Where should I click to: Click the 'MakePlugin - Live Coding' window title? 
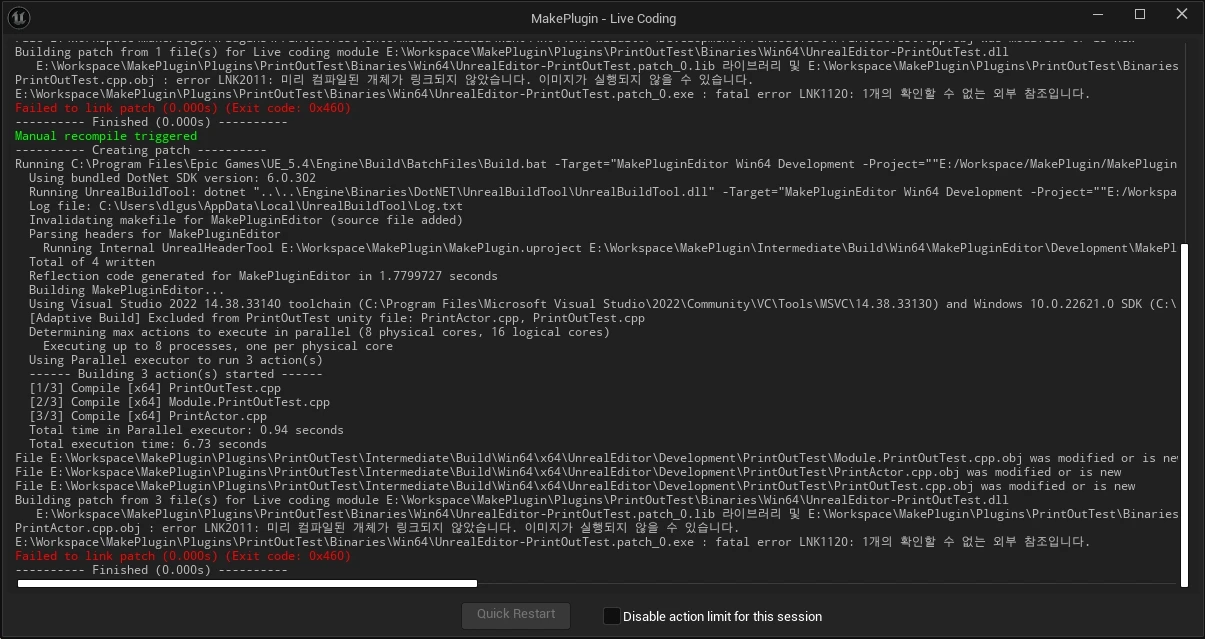[x=603, y=18]
